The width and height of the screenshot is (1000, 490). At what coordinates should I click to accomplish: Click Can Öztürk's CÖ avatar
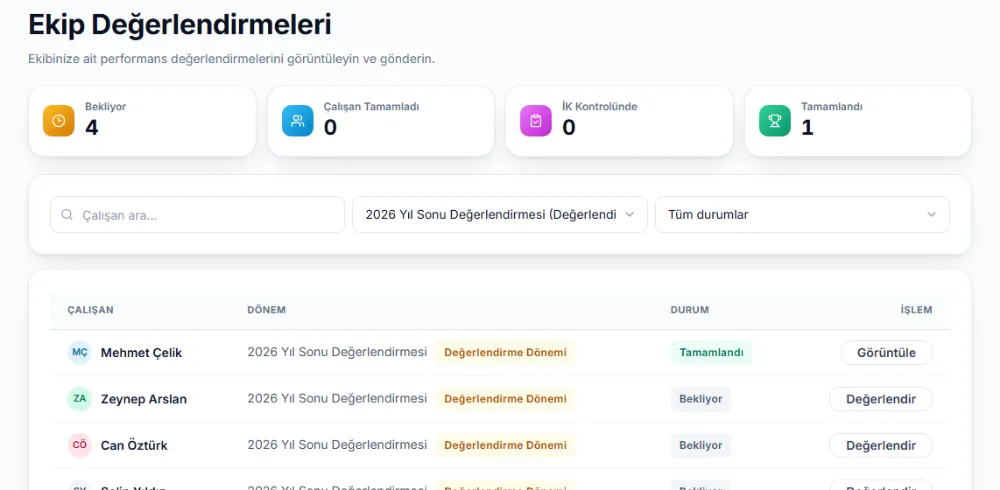80,445
